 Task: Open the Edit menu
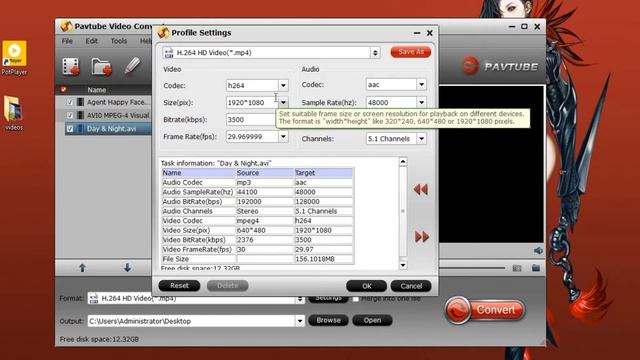click(x=91, y=41)
